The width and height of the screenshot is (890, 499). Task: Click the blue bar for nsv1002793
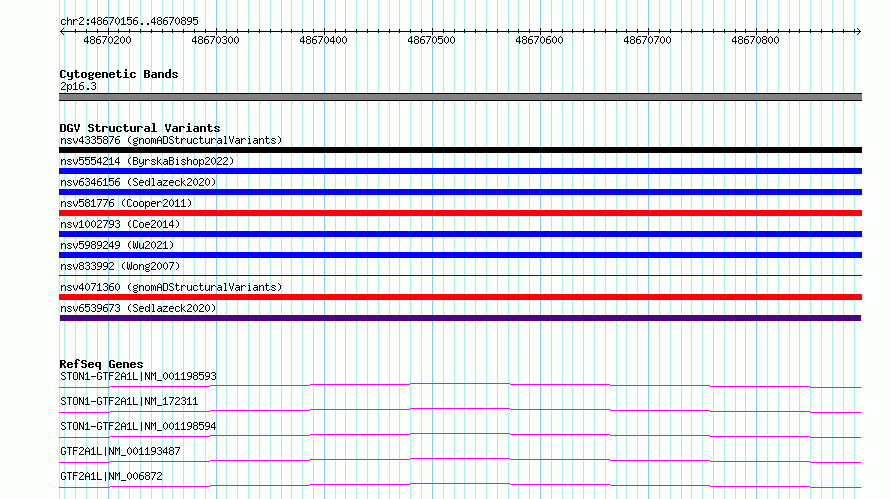[x=460, y=234]
